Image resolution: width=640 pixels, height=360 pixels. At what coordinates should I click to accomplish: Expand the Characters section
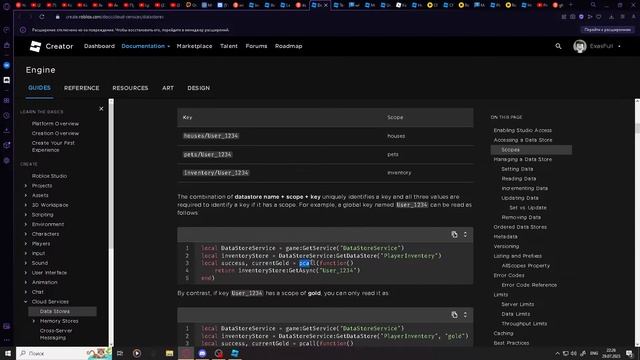click(26, 234)
